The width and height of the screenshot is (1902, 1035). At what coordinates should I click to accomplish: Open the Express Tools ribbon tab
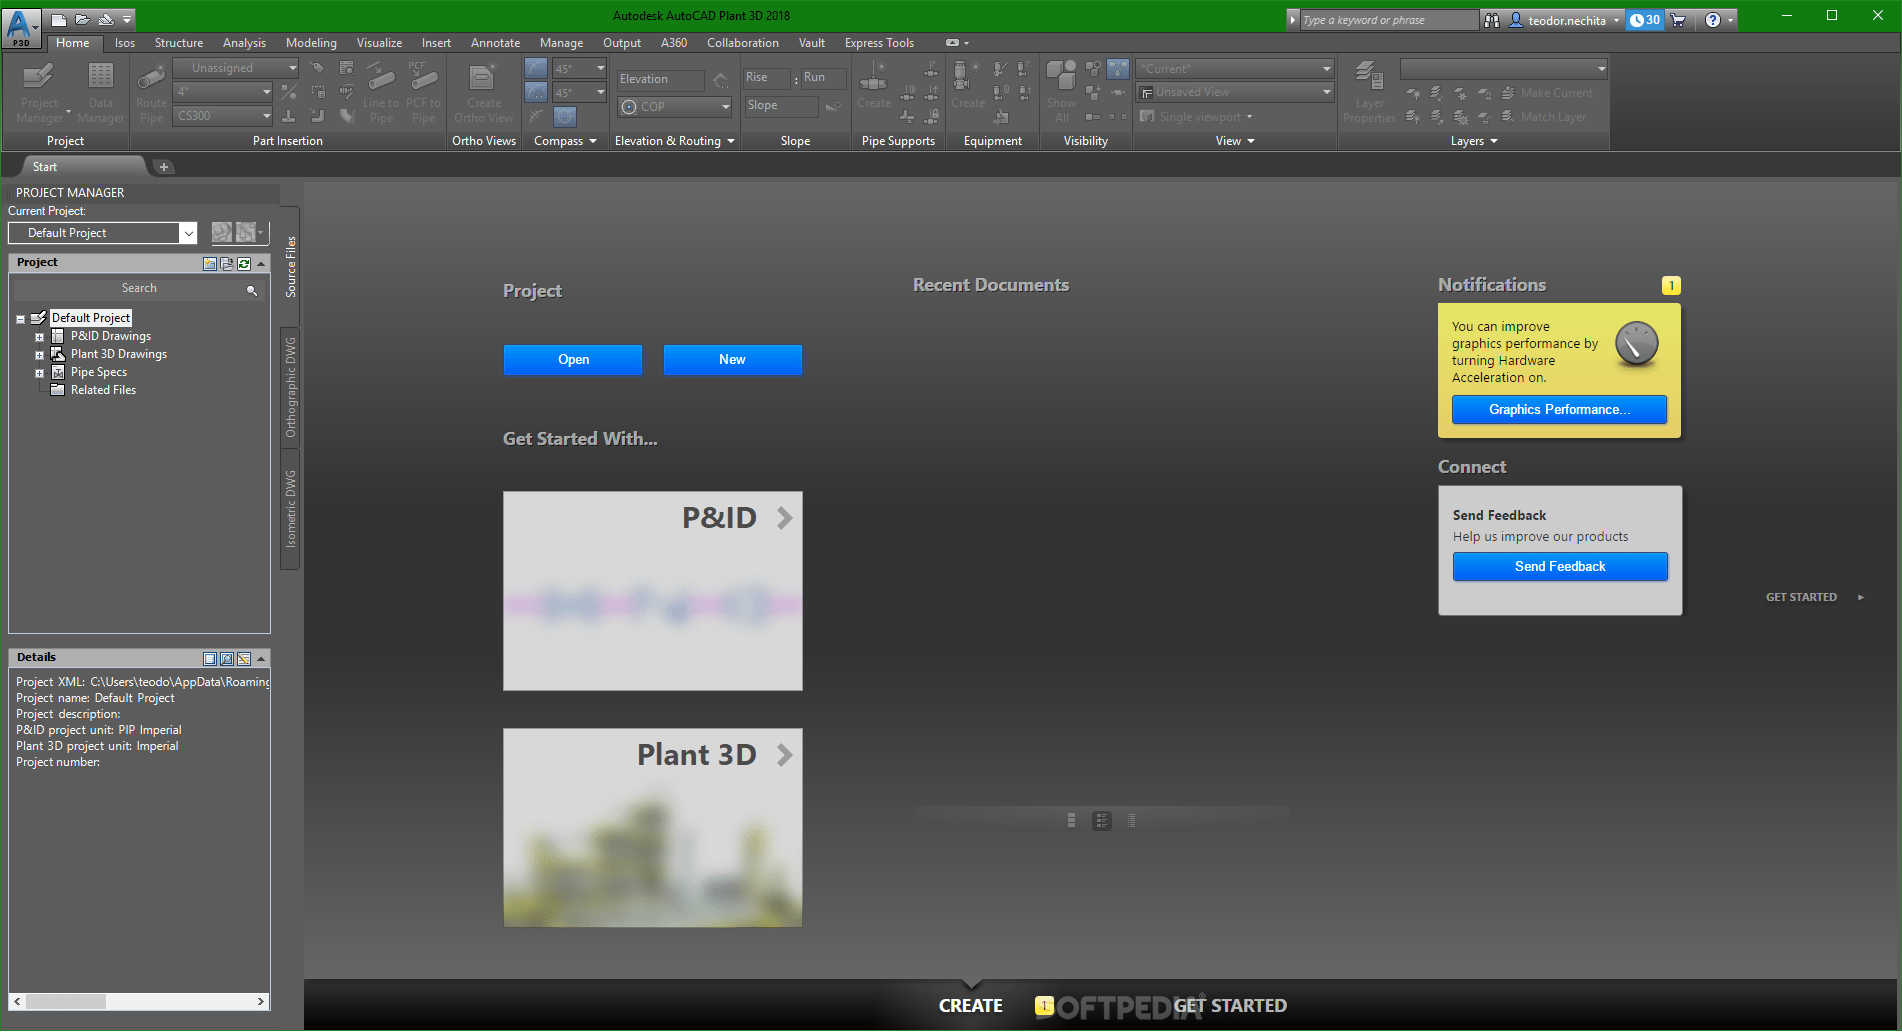879,43
